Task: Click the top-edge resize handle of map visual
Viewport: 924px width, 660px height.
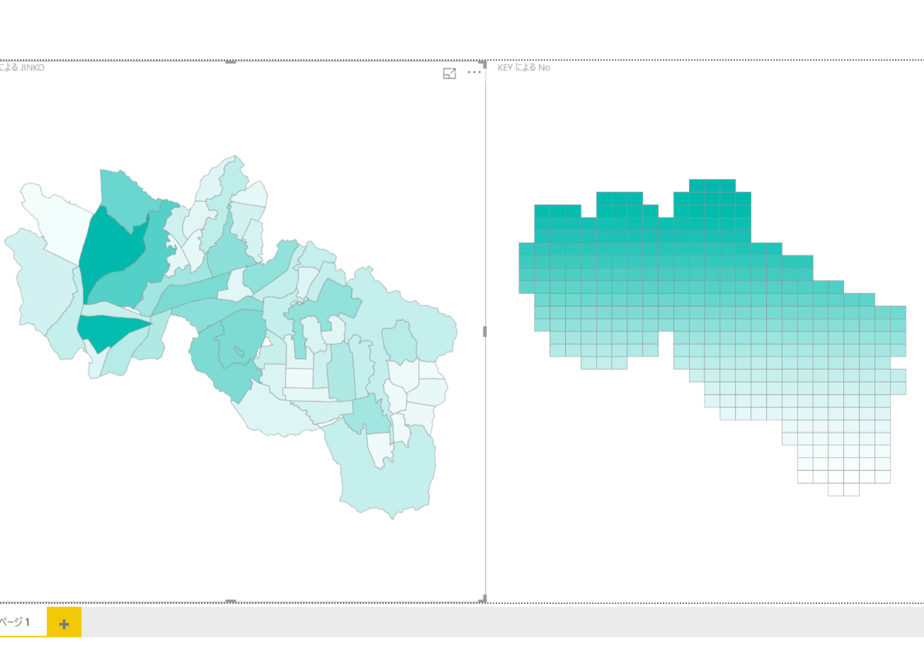Action: click(x=231, y=61)
